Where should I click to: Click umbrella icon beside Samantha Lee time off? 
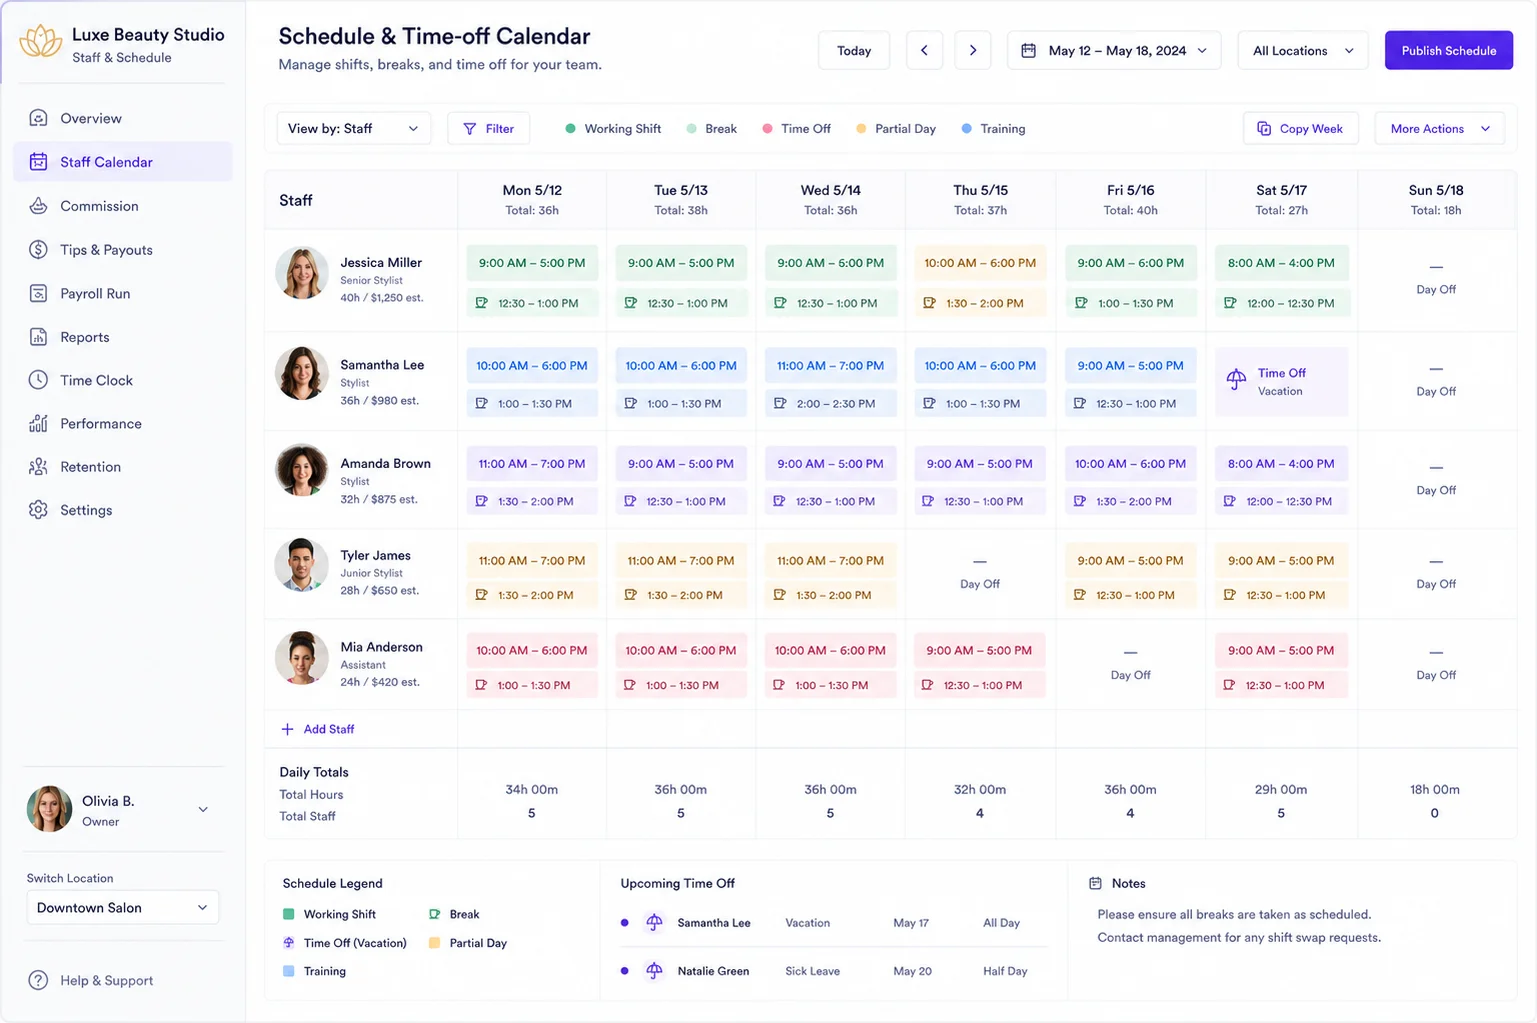click(x=654, y=923)
